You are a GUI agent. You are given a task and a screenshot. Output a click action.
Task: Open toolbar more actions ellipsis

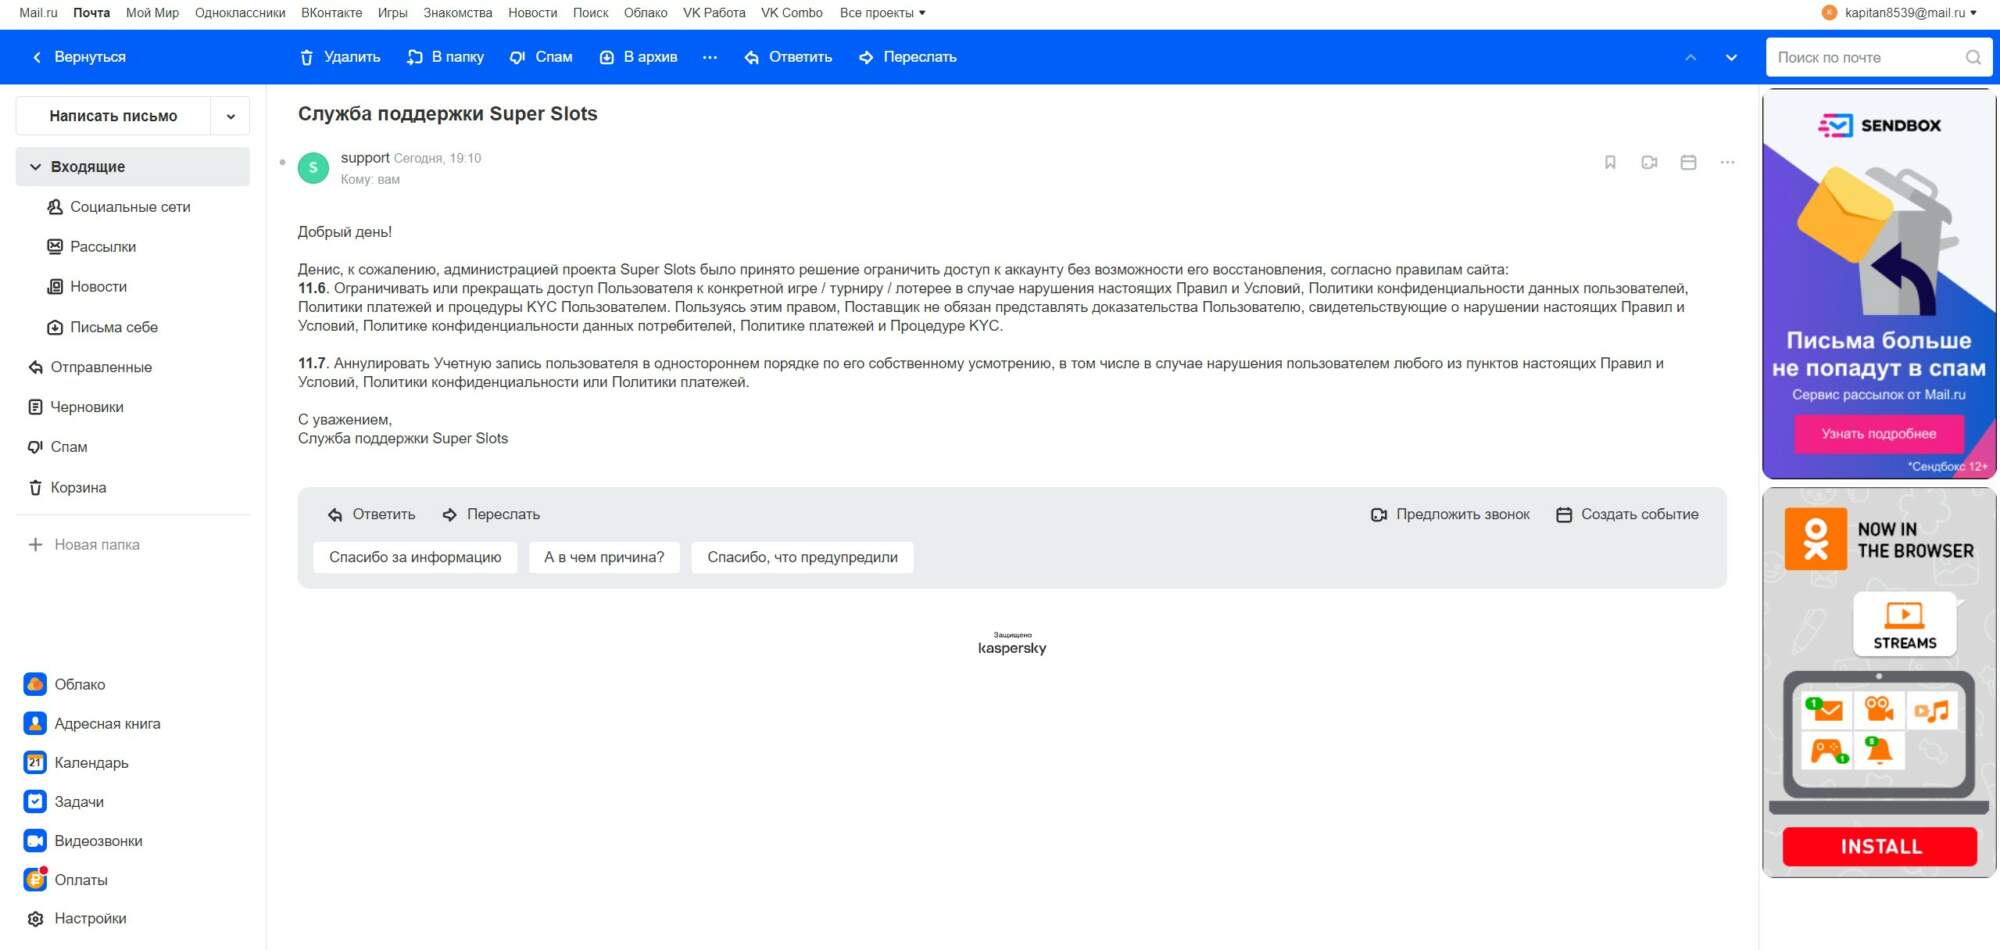pos(710,57)
